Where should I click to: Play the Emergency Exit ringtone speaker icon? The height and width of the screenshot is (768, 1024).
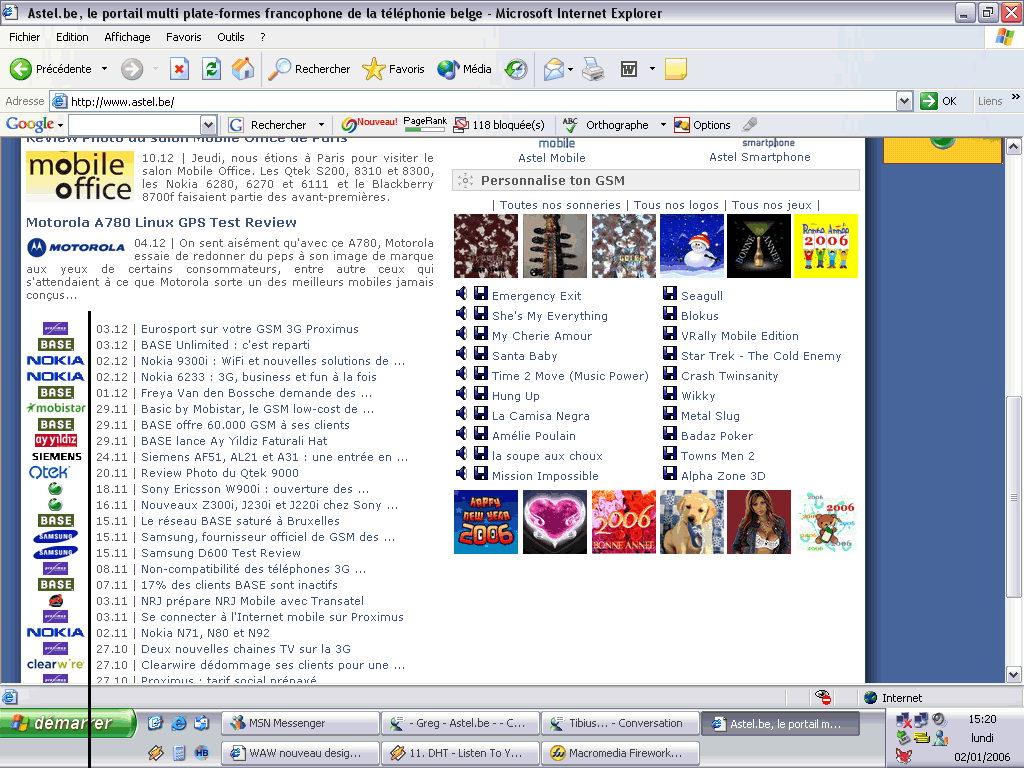[x=462, y=294]
